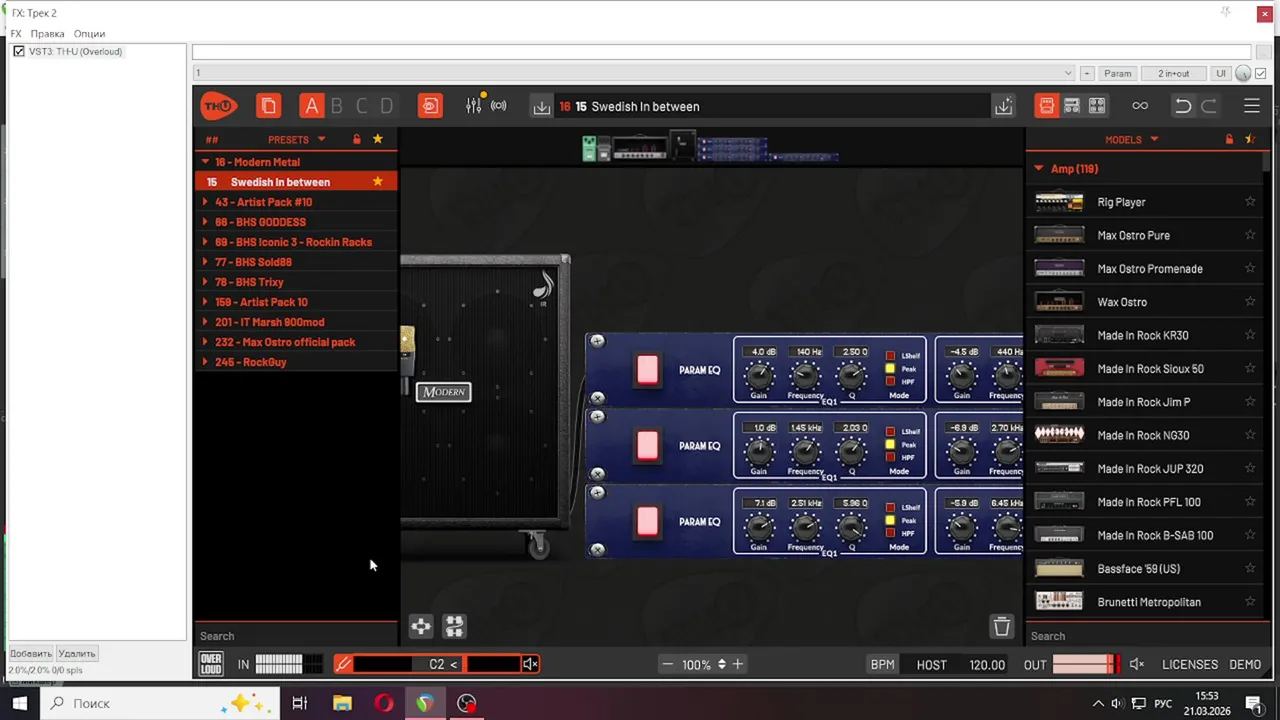Toggle power on the middle PARAM EQ
The height and width of the screenshot is (720, 1280).
[647, 445]
